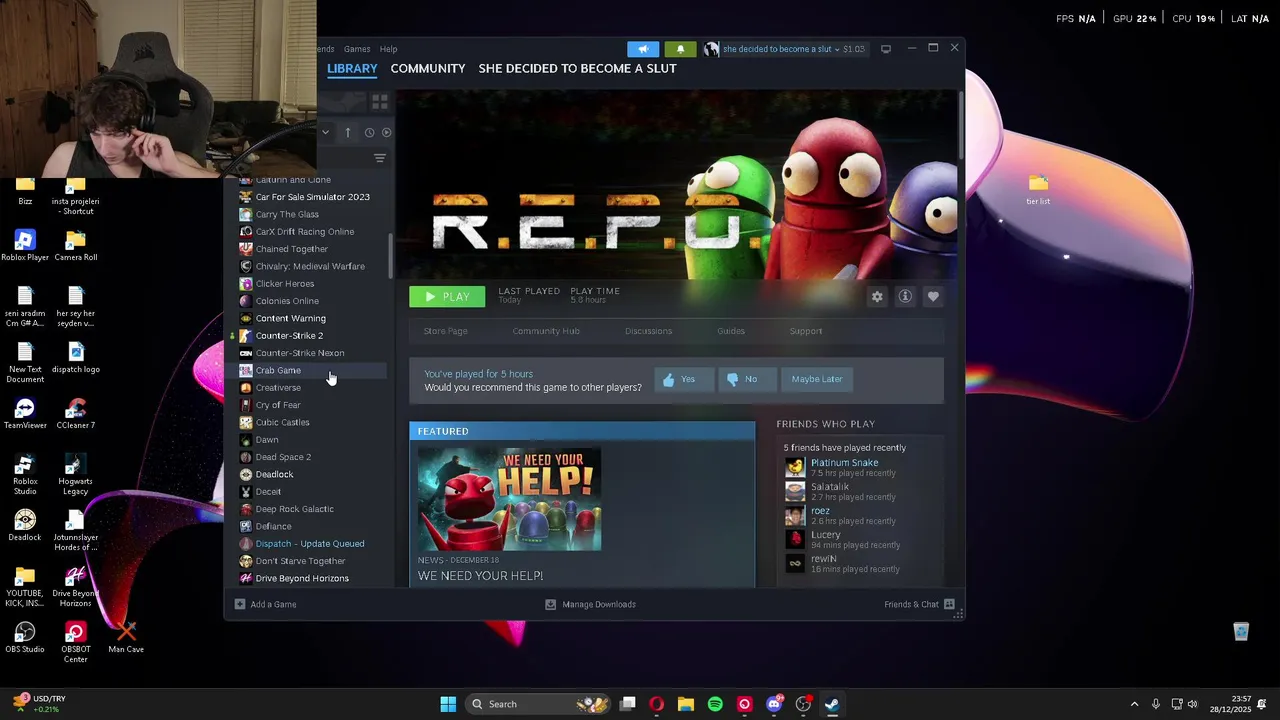
Task: Open Recycle Bin on desktop
Action: [1241, 631]
